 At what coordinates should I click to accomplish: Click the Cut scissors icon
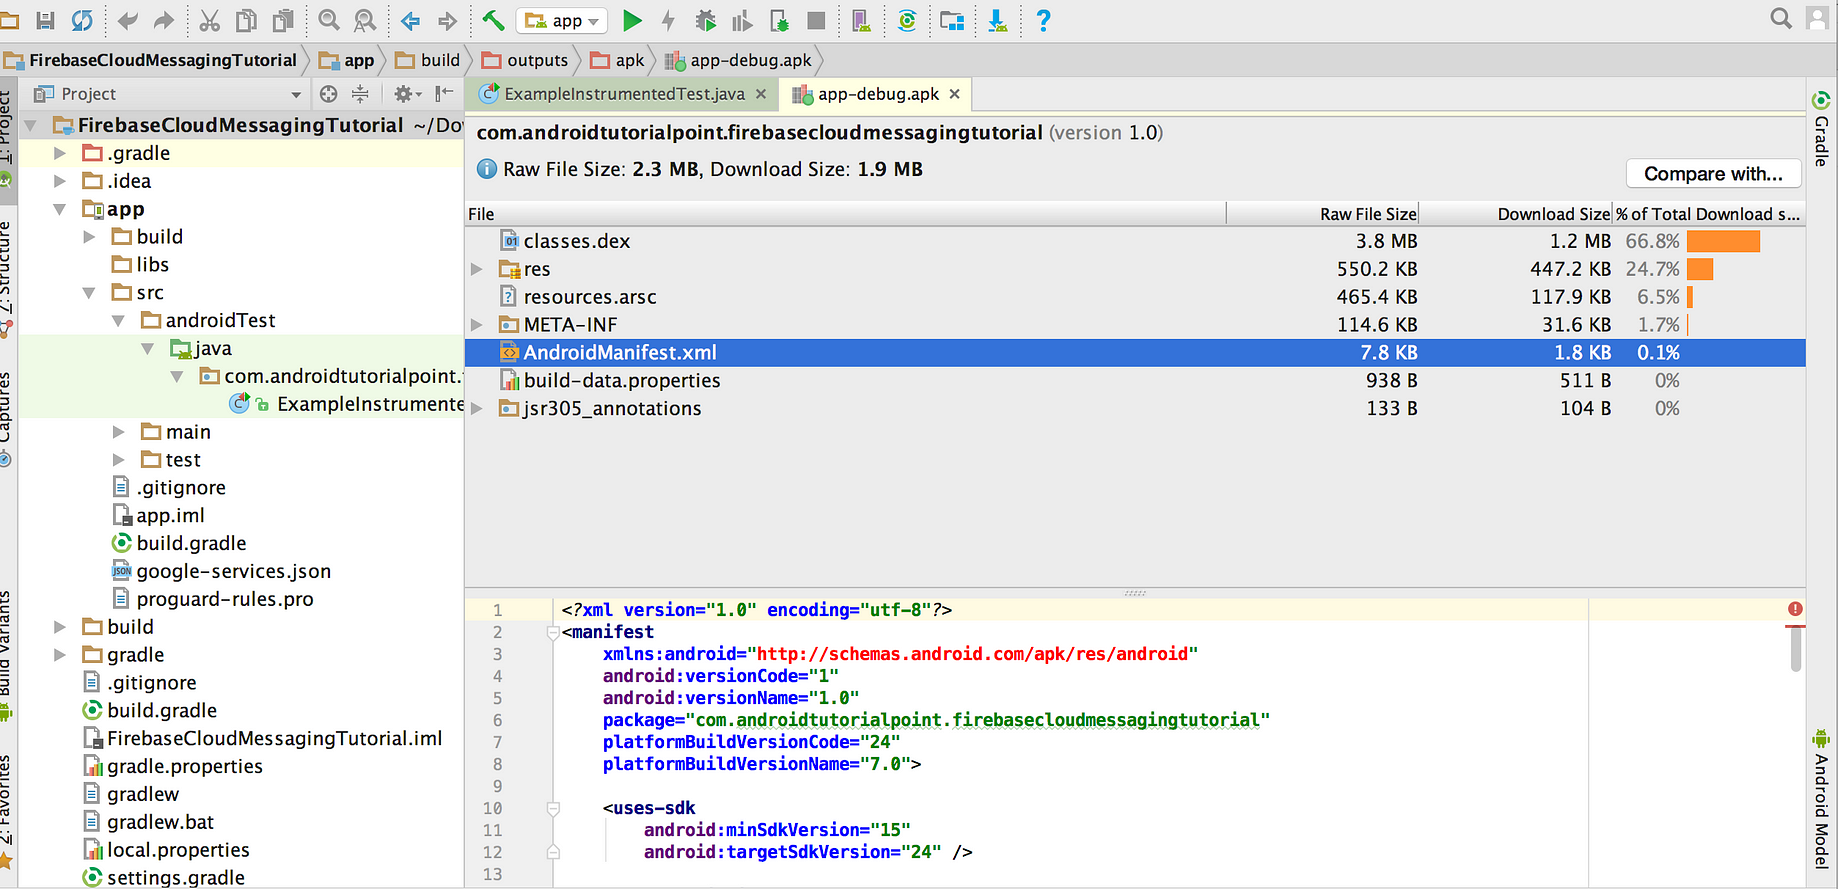point(209,20)
